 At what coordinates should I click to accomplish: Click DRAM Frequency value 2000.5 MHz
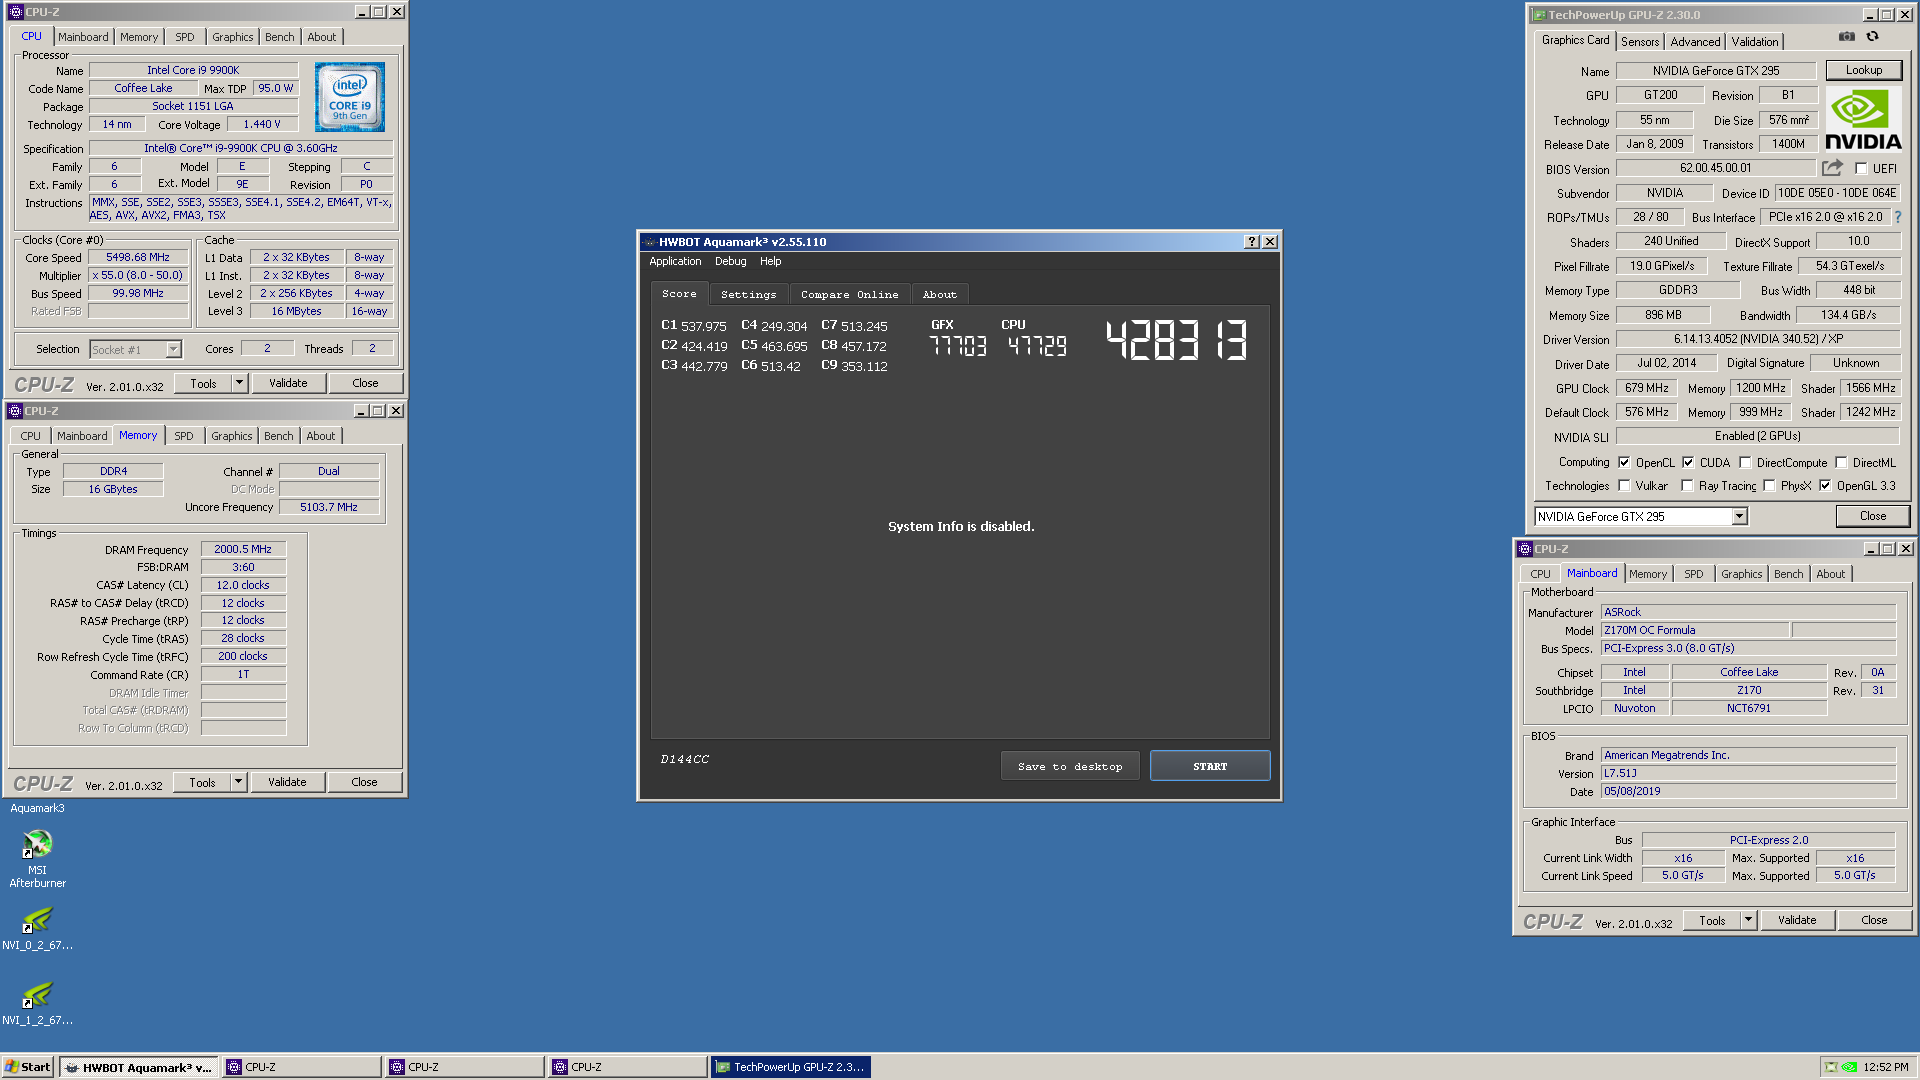(243, 549)
